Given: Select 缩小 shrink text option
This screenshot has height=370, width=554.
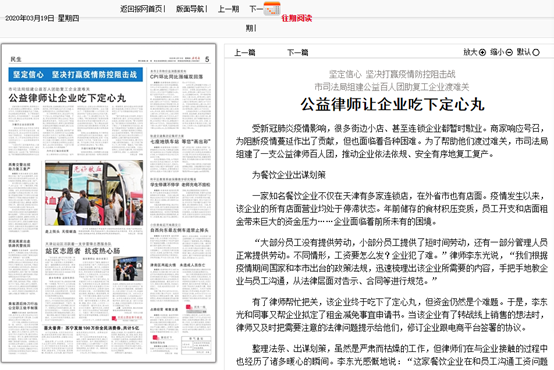Looking at the screenshot, I should [497, 52].
